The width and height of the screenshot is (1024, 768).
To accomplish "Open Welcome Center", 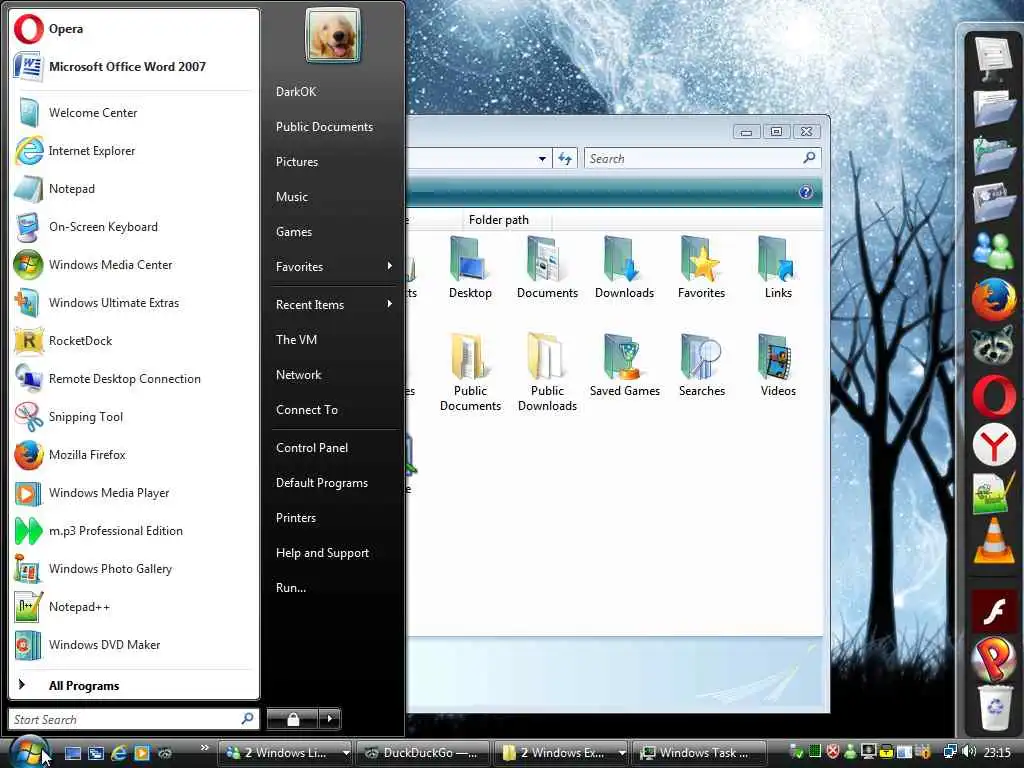I will point(134,113).
